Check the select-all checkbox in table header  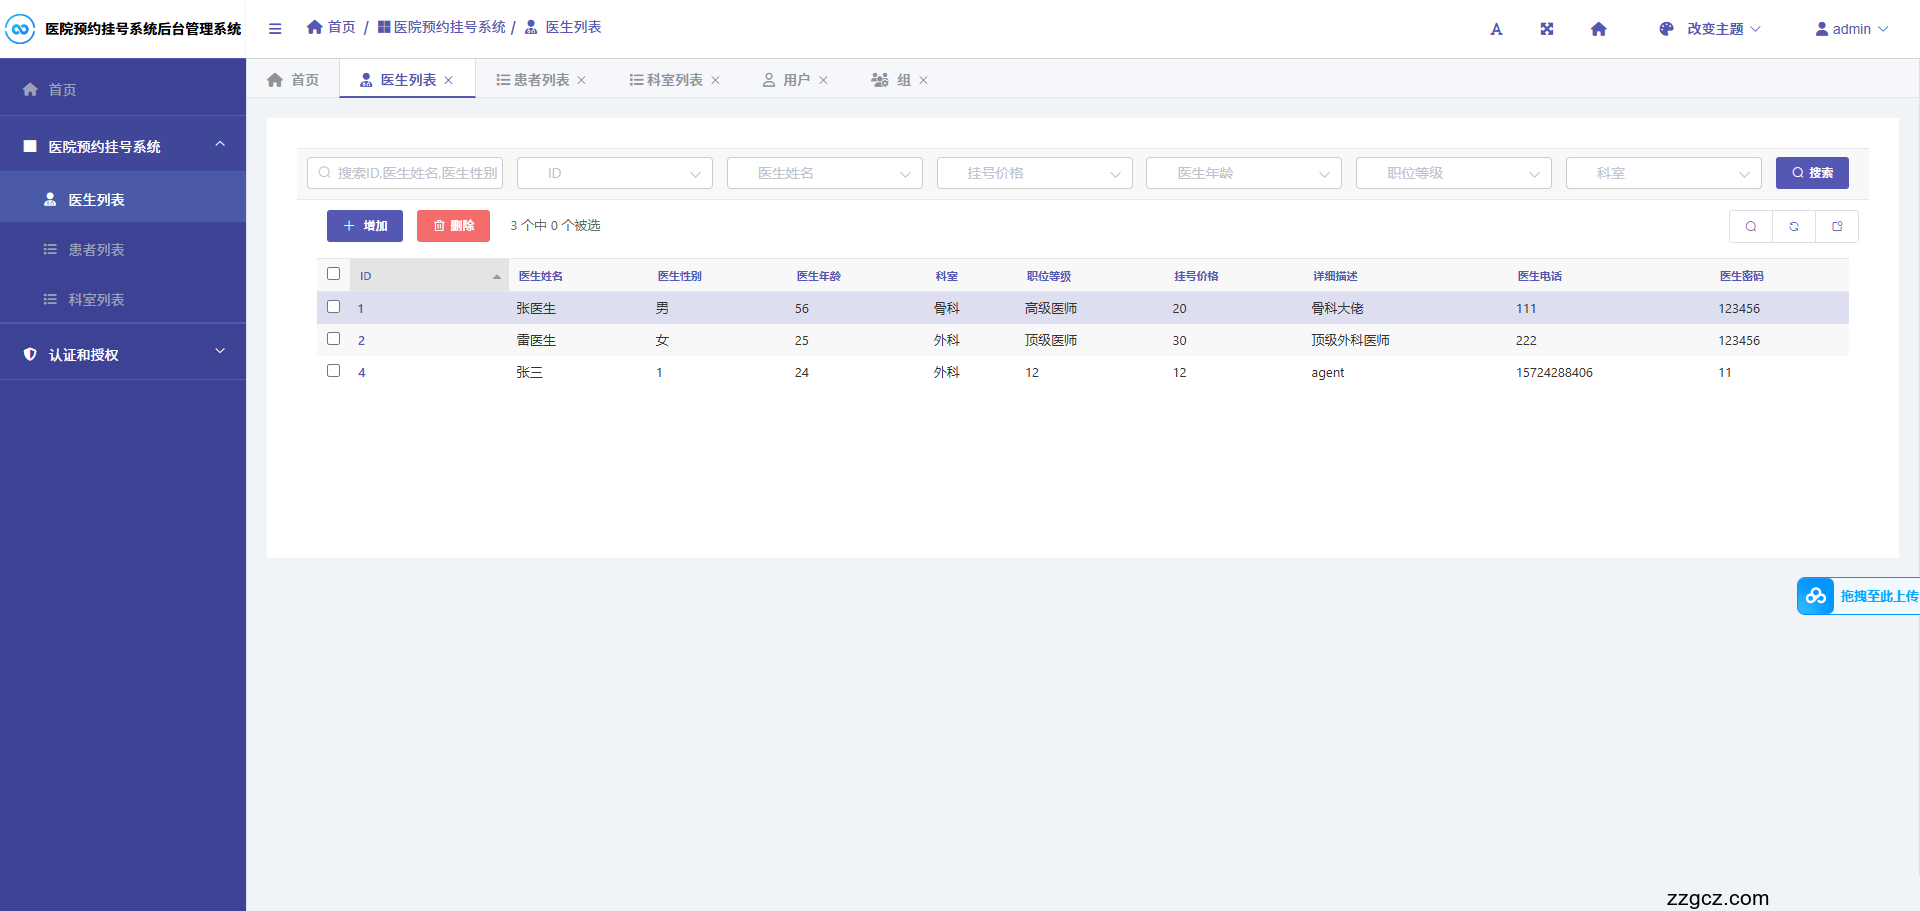point(334,274)
